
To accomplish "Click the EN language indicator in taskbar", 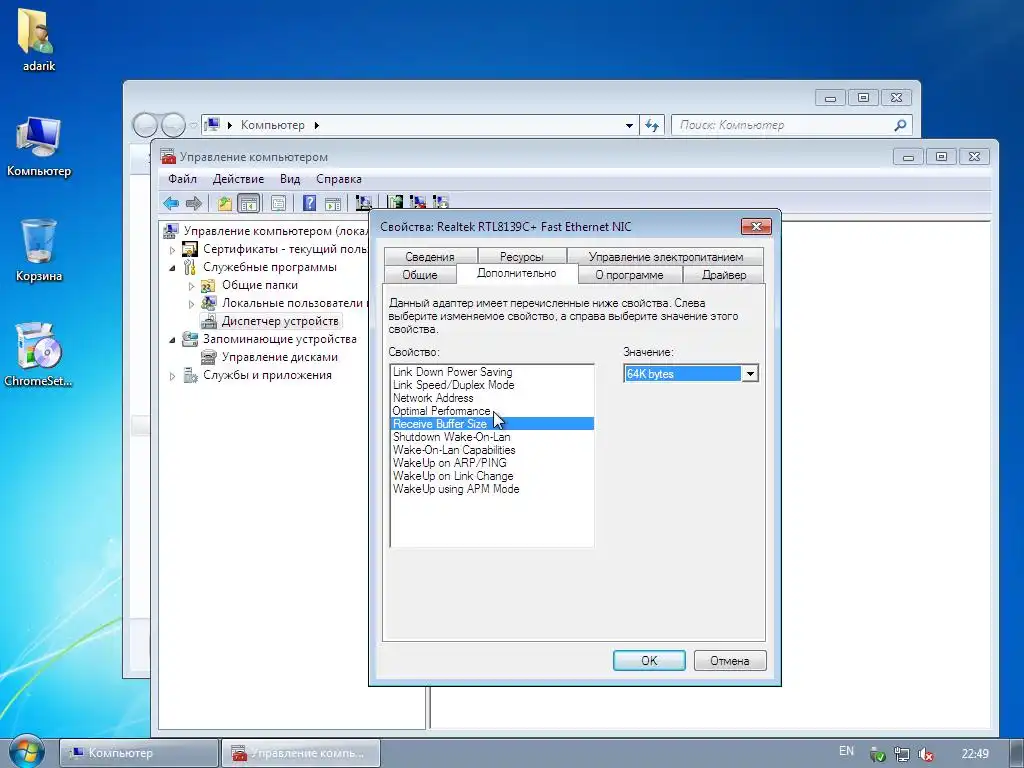I will coord(846,751).
